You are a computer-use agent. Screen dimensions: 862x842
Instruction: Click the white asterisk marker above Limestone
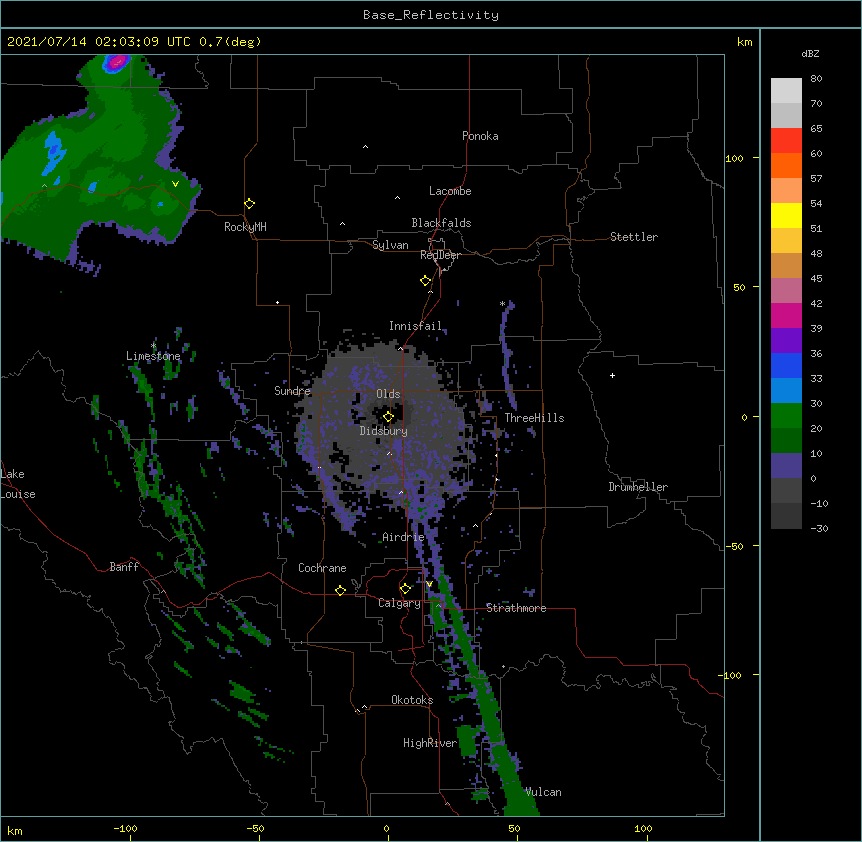pyautogui.click(x=153, y=345)
